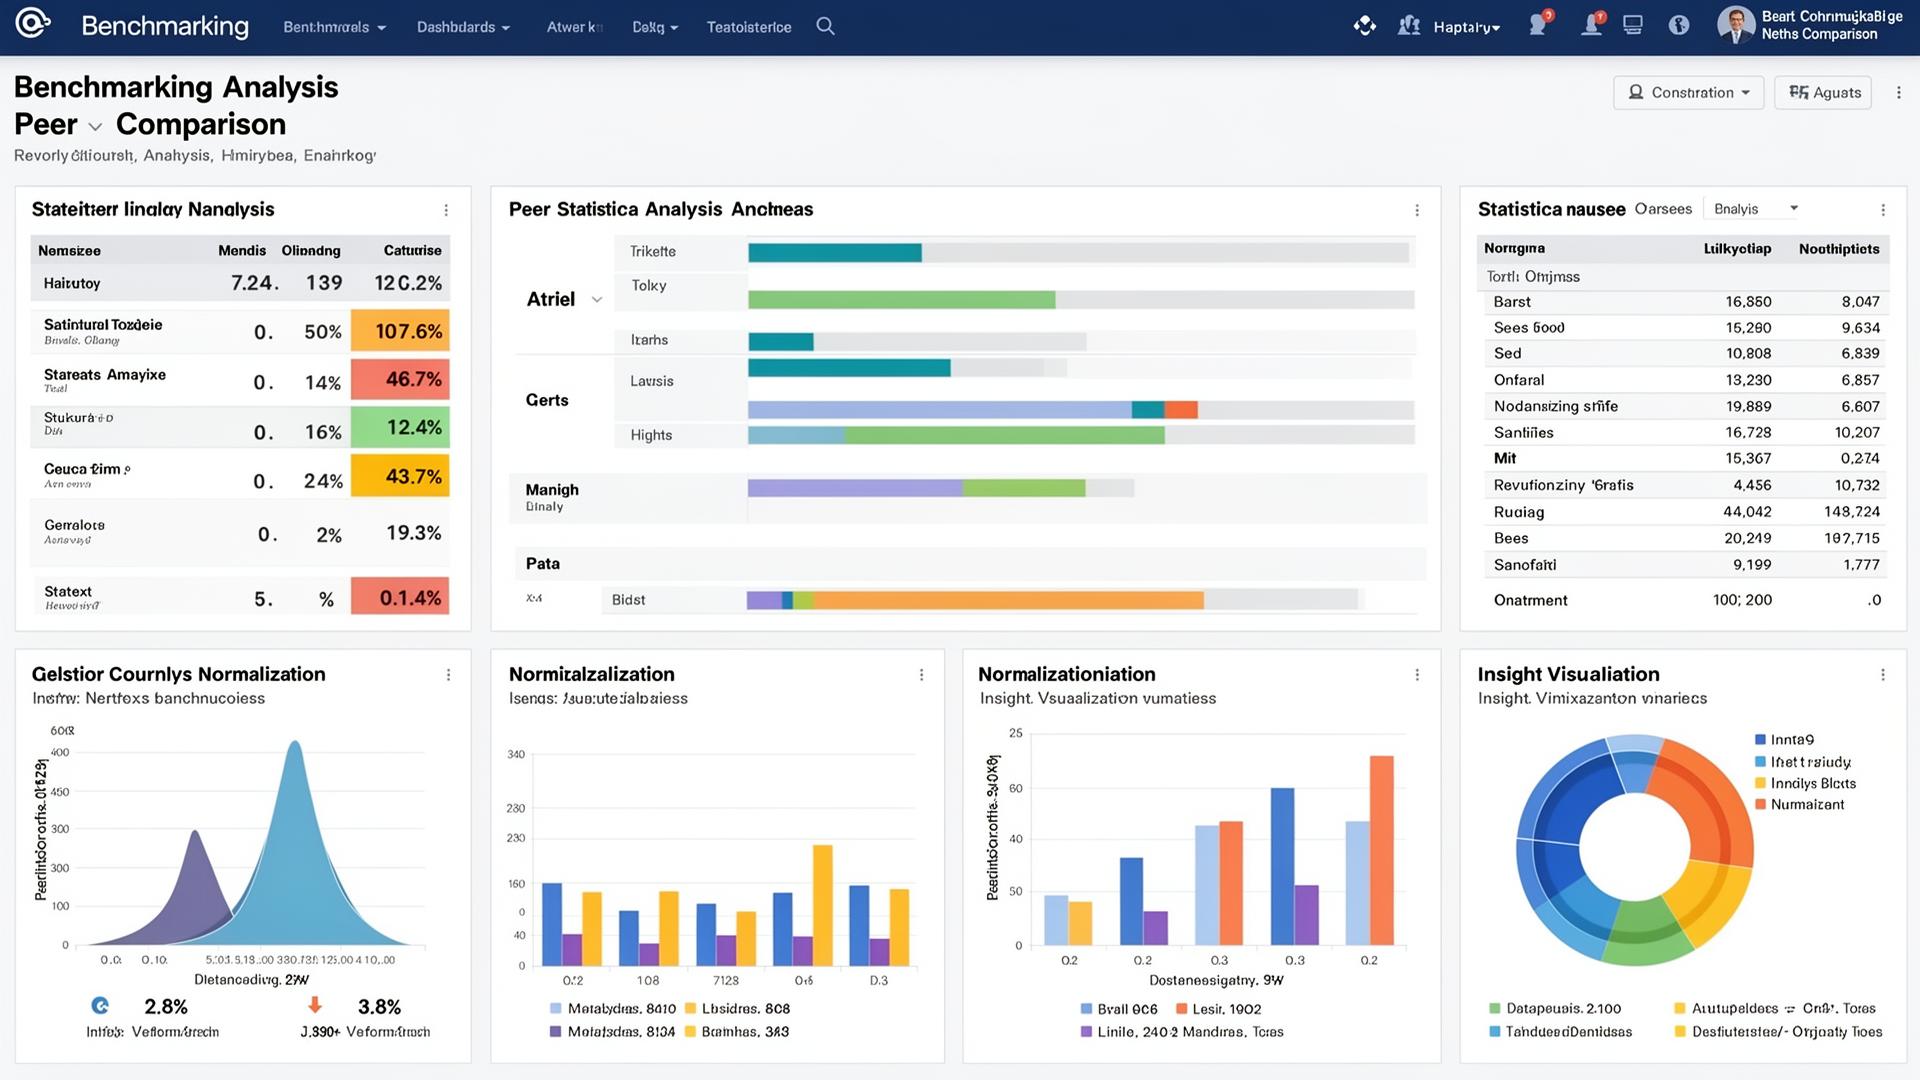Toggle the Numaizant legend series
This screenshot has width=1920, height=1080.
tap(1799, 805)
